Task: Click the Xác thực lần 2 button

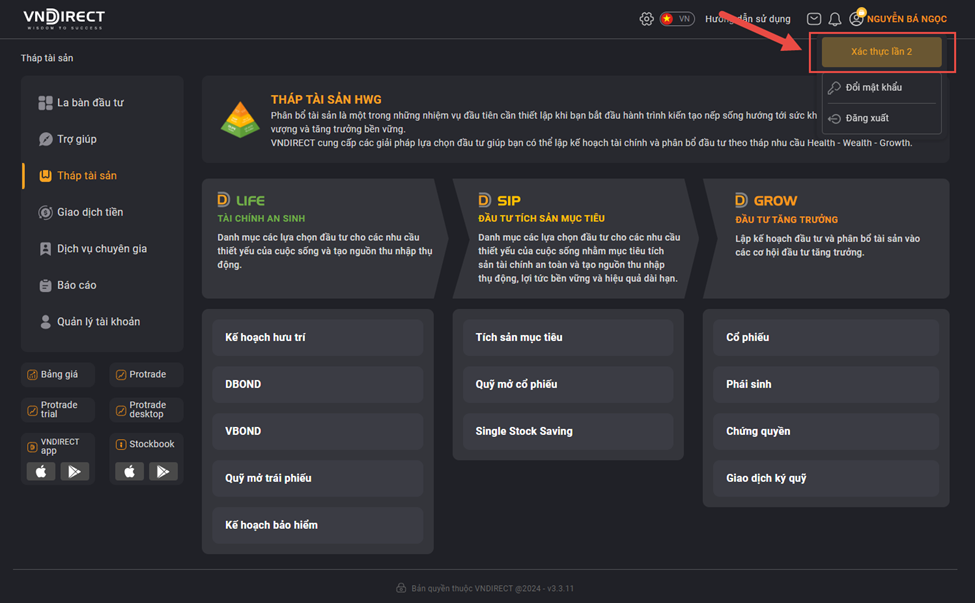Action: [x=882, y=52]
